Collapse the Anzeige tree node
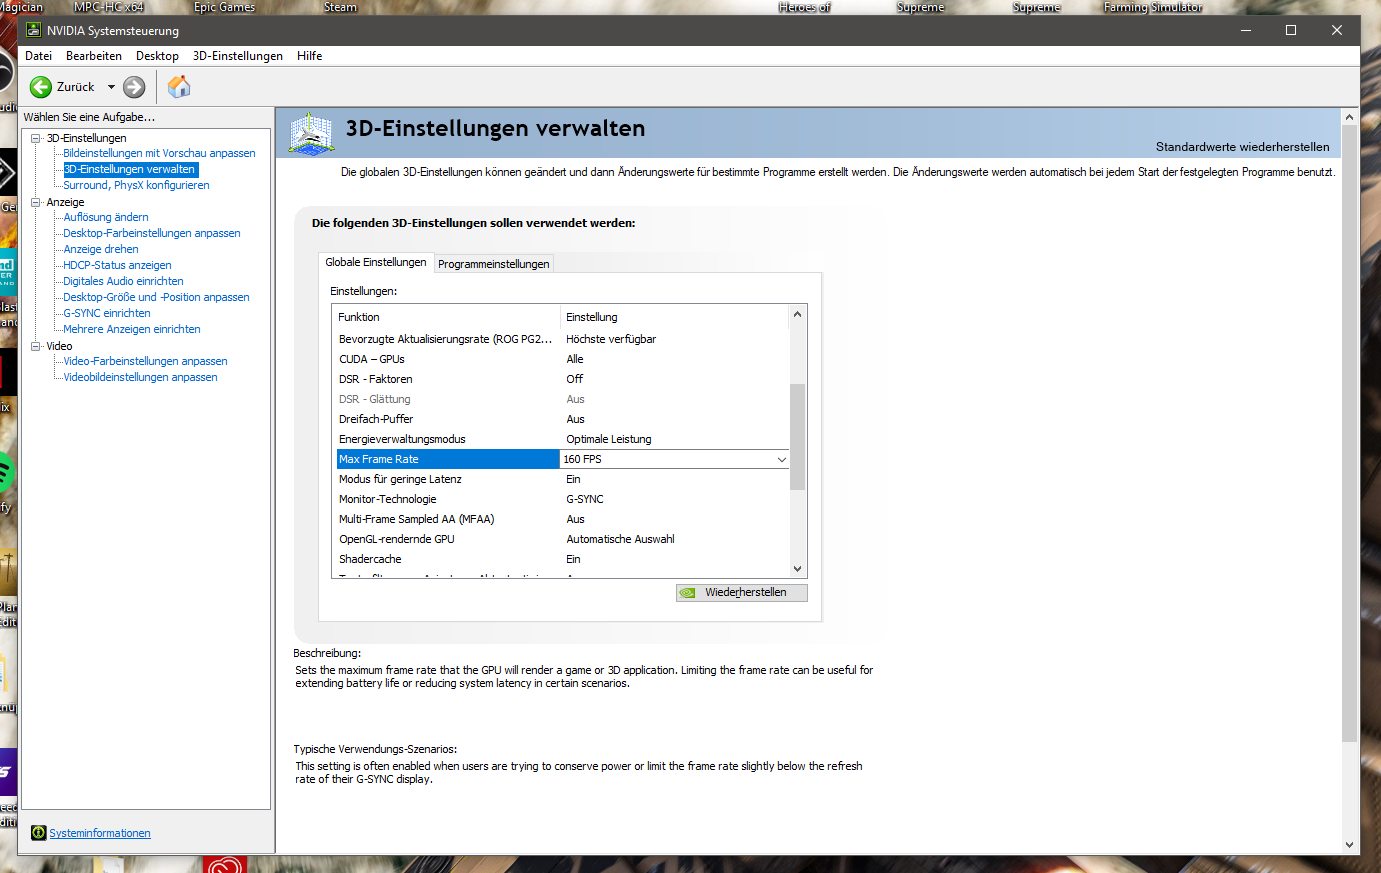Image resolution: width=1381 pixels, height=873 pixels. tap(36, 202)
